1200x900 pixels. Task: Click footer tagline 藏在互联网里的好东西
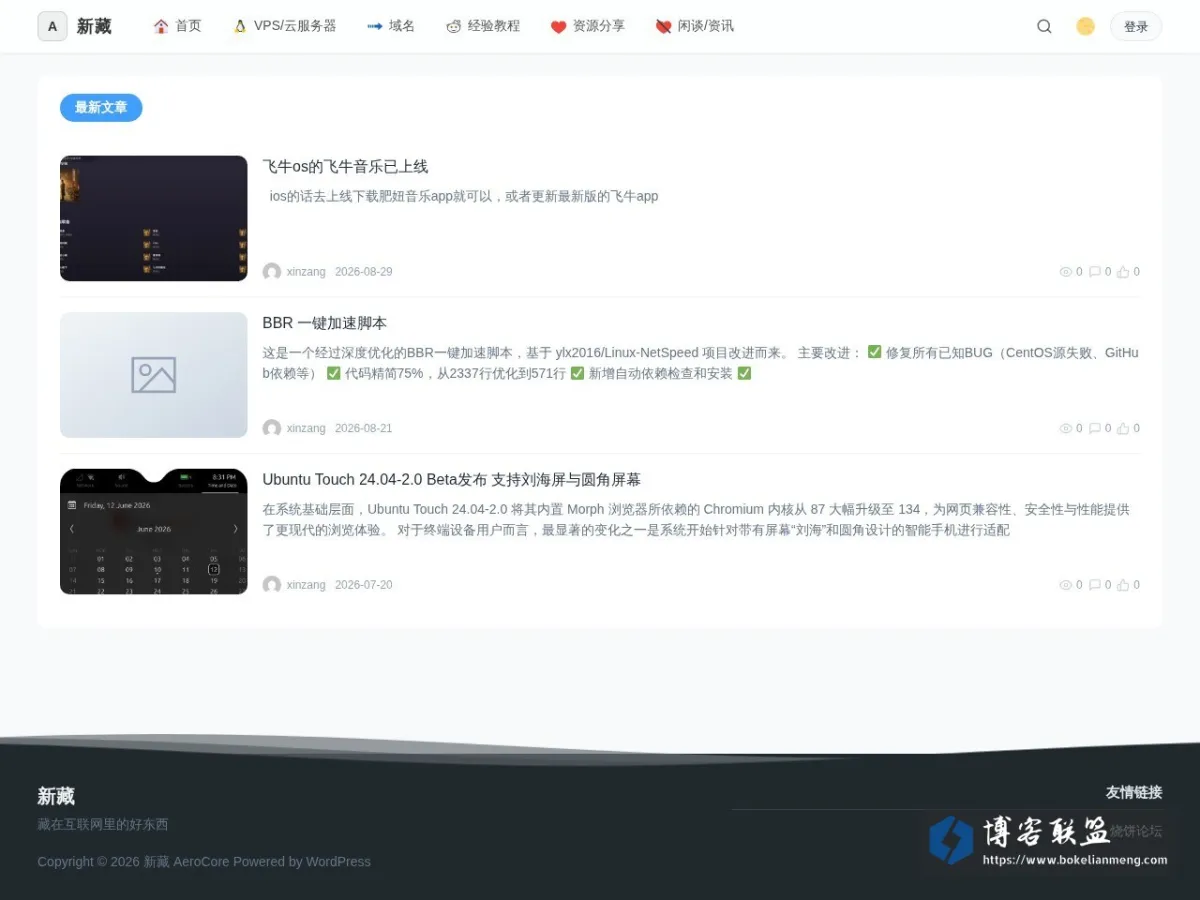tap(103, 825)
